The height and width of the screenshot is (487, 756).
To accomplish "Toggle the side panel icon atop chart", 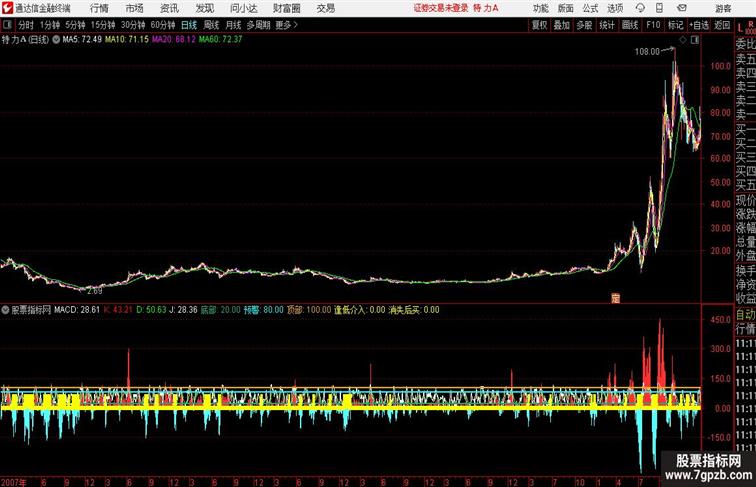I will tap(695, 40).
